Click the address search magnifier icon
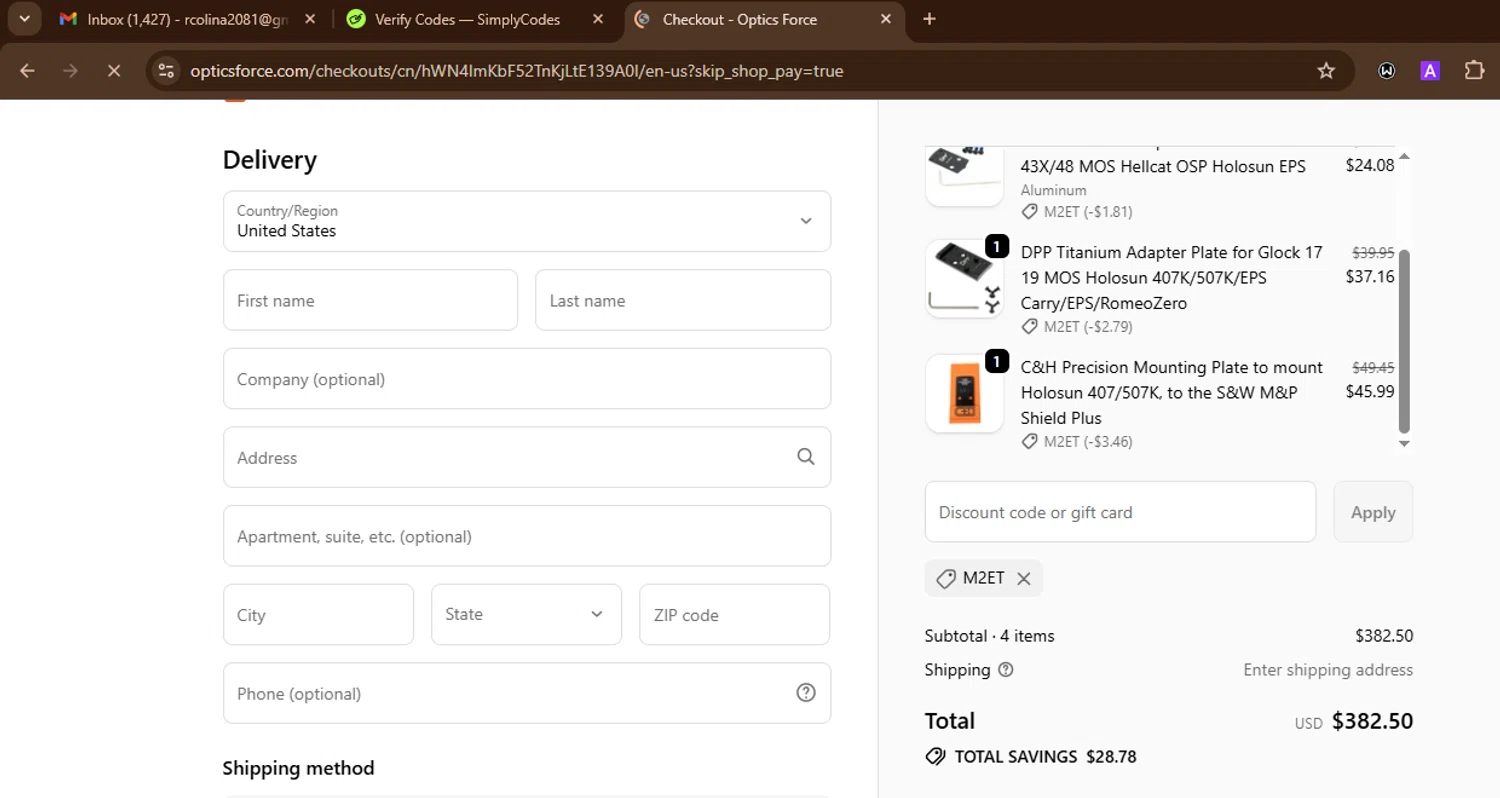Screen dimensions: 1500x798 [x=806, y=457]
